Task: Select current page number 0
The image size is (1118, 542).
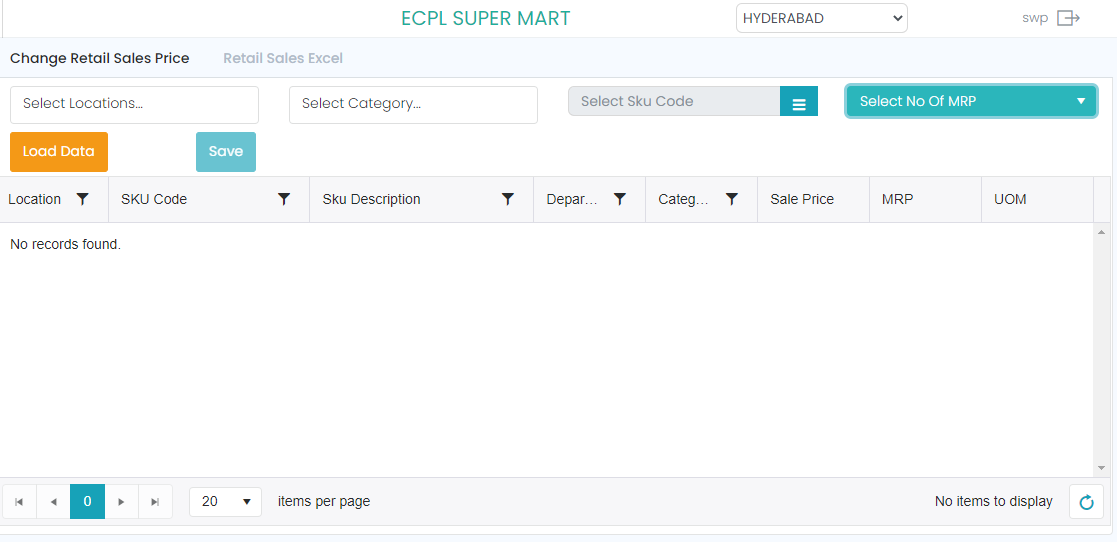Action: click(x=88, y=502)
